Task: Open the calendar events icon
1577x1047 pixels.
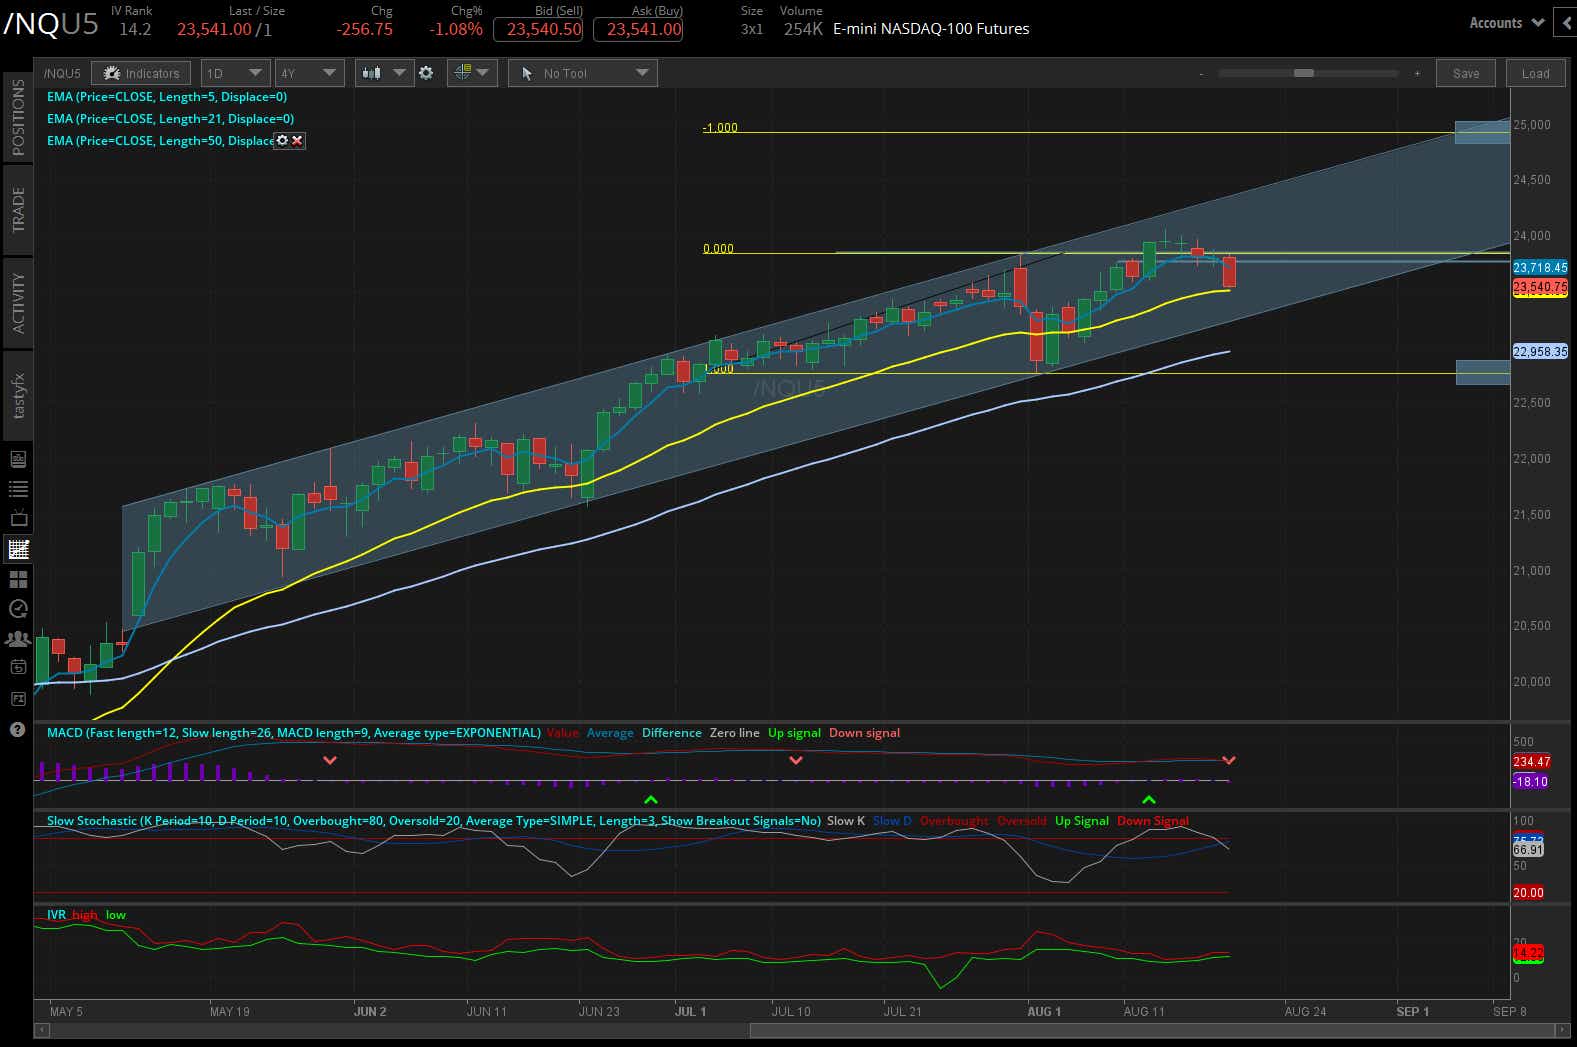Action: pos(18,667)
